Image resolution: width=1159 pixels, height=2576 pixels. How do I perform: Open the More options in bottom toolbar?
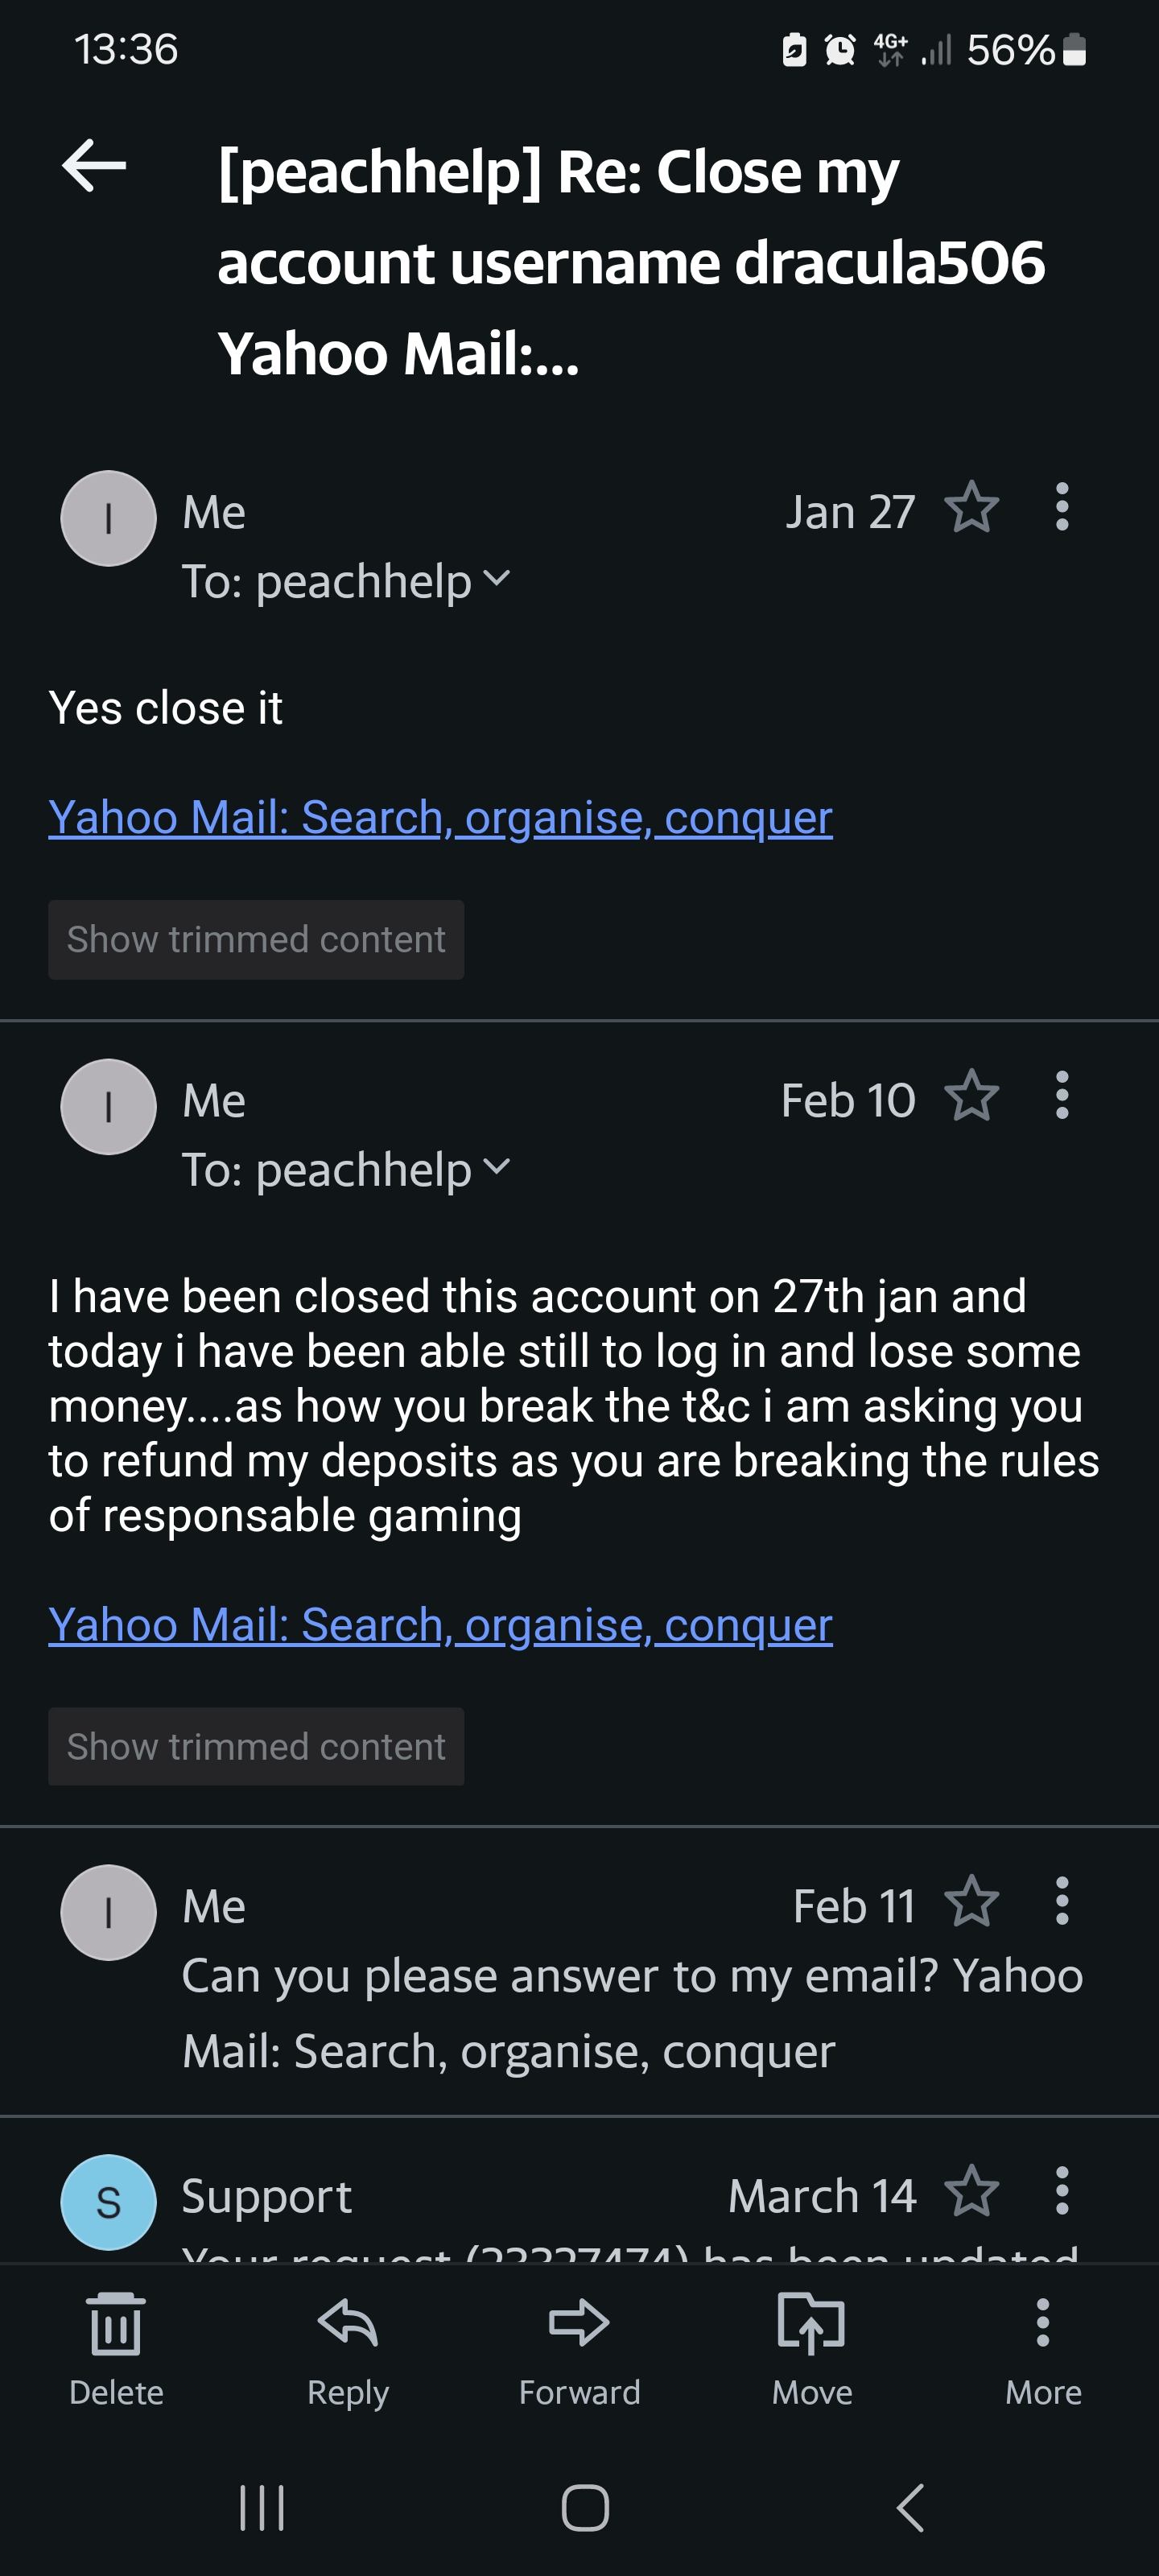1042,2324
